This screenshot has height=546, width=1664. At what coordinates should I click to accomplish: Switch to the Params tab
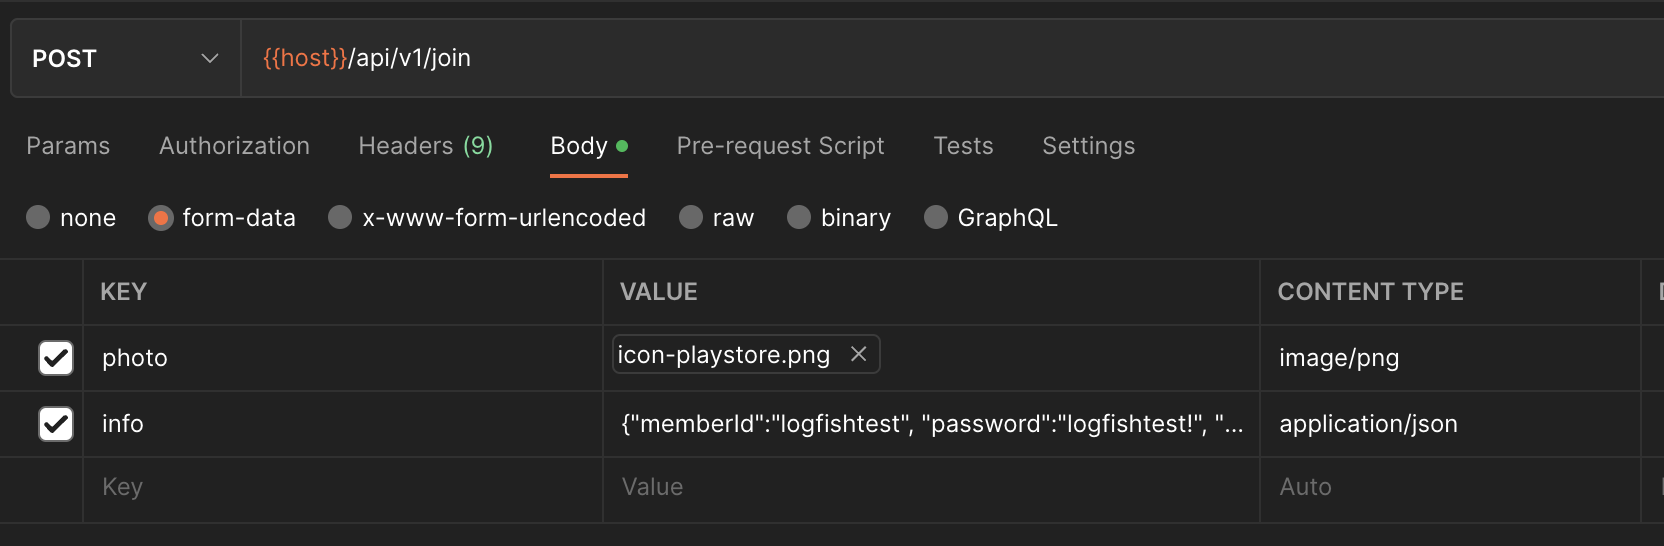(x=68, y=146)
